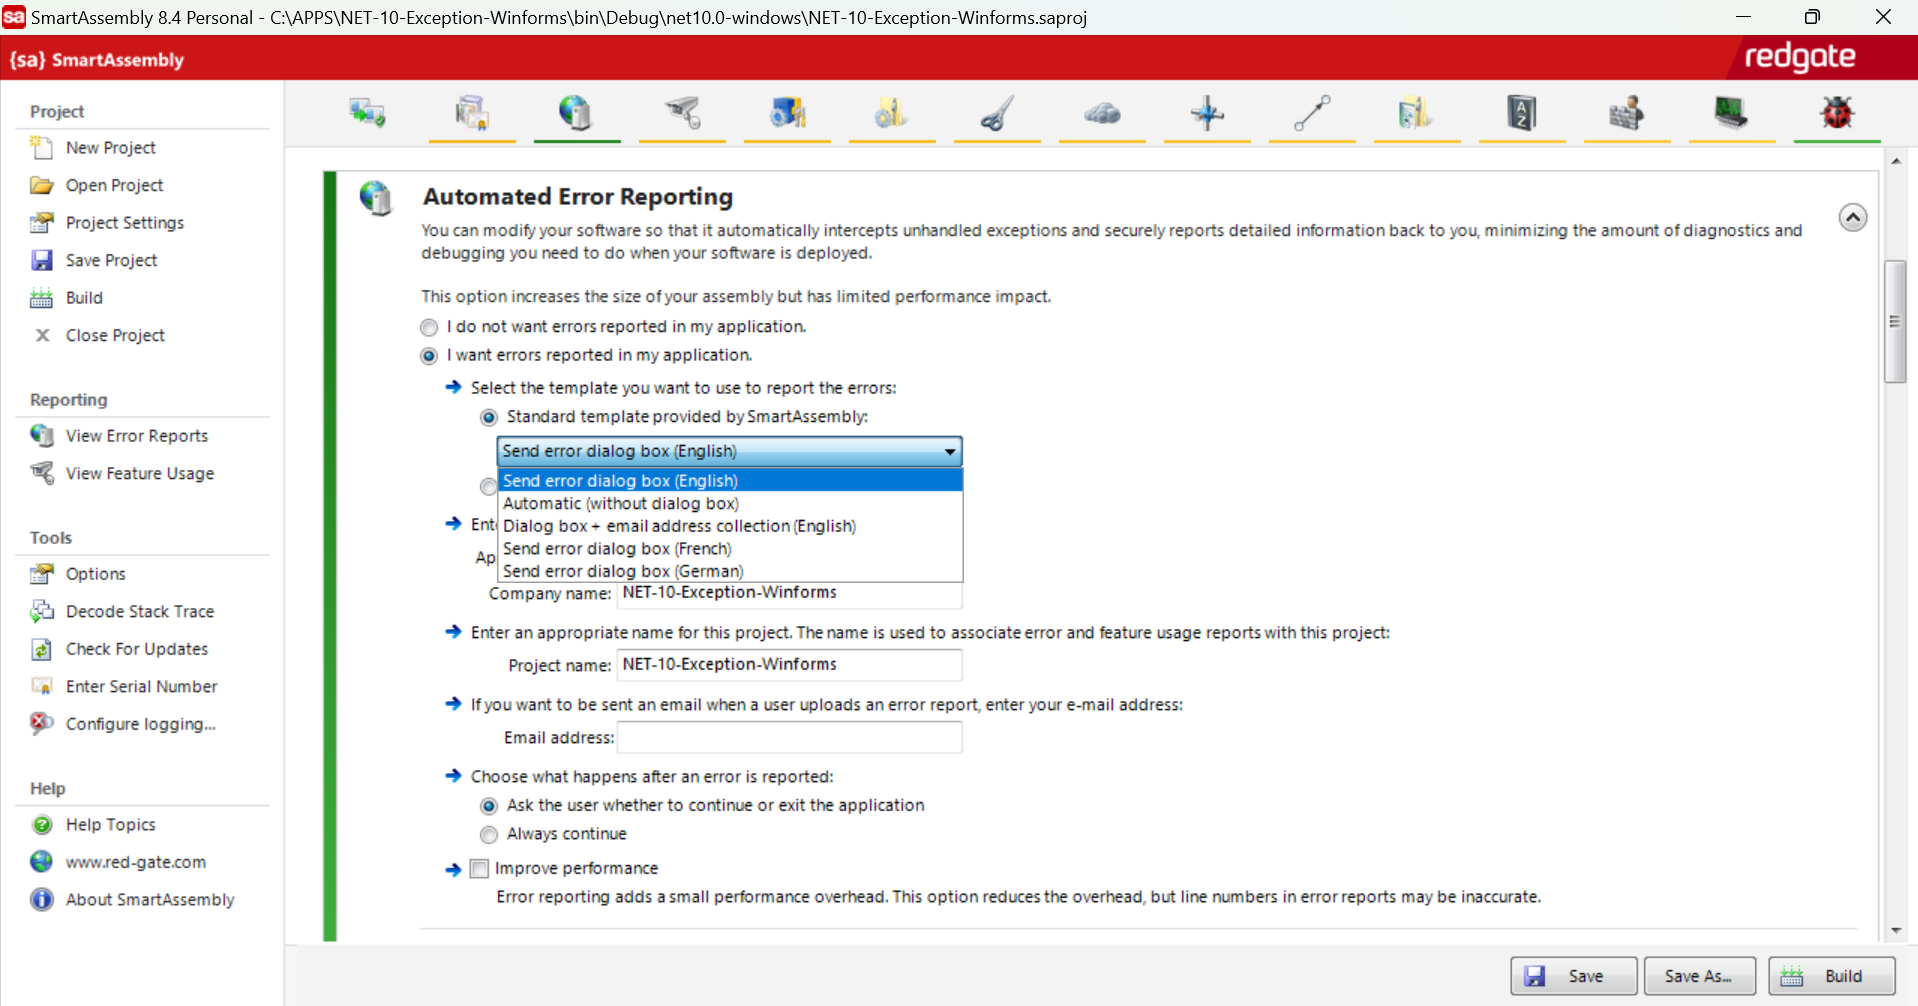This screenshot has width=1918, height=1006.
Task: Select 'Send error dialog box (French)' option
Action: point(730,549)
